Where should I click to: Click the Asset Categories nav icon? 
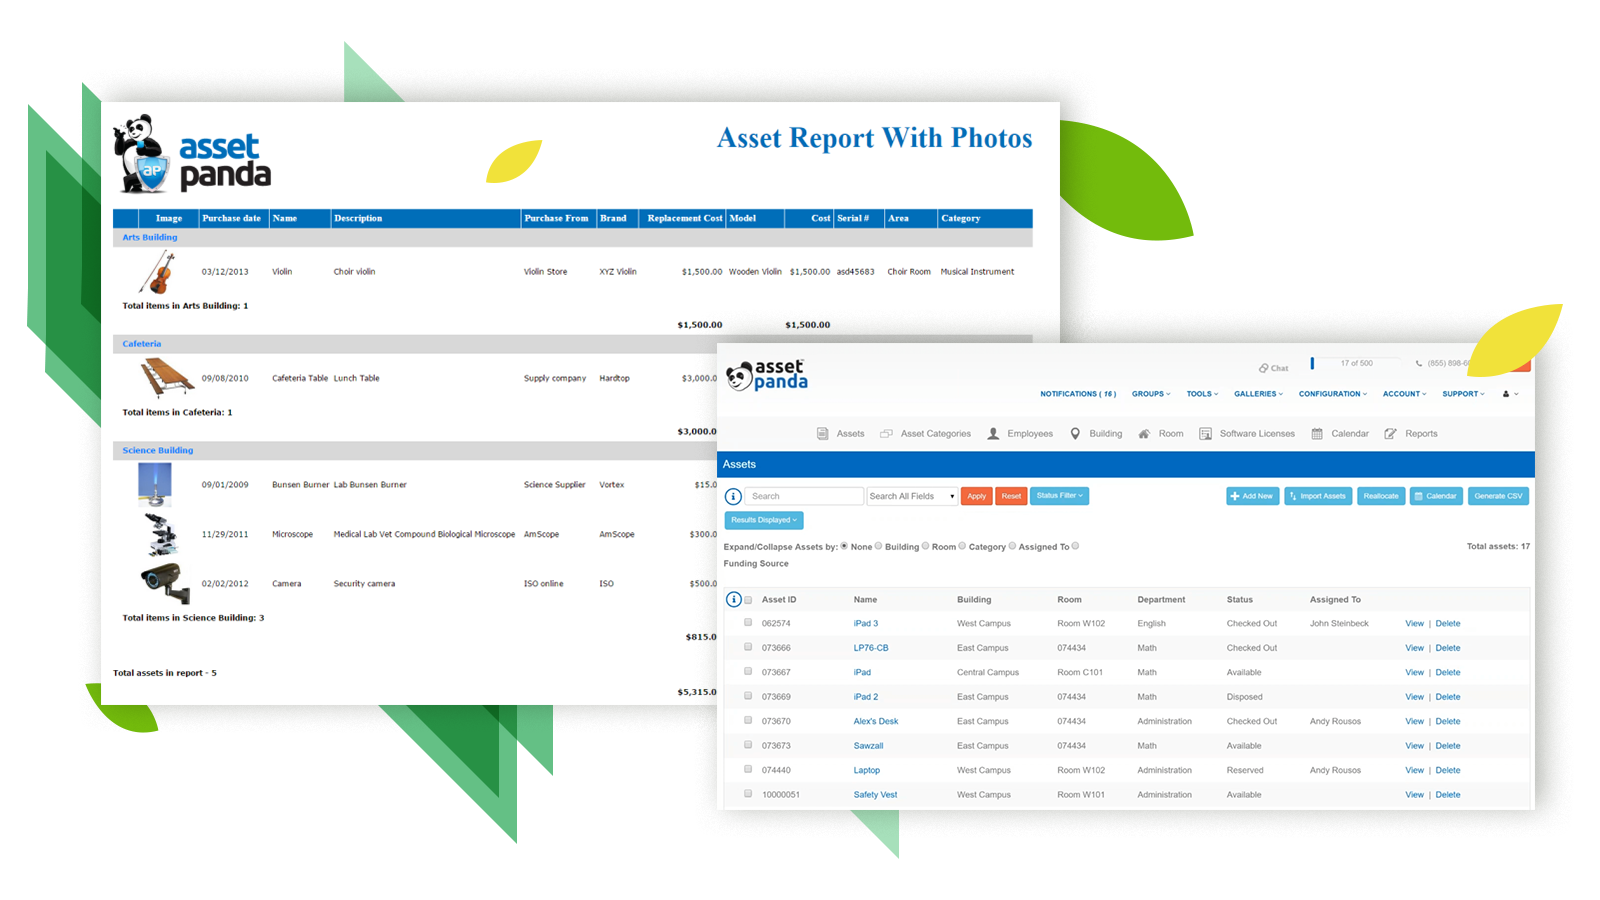(886, 434)
